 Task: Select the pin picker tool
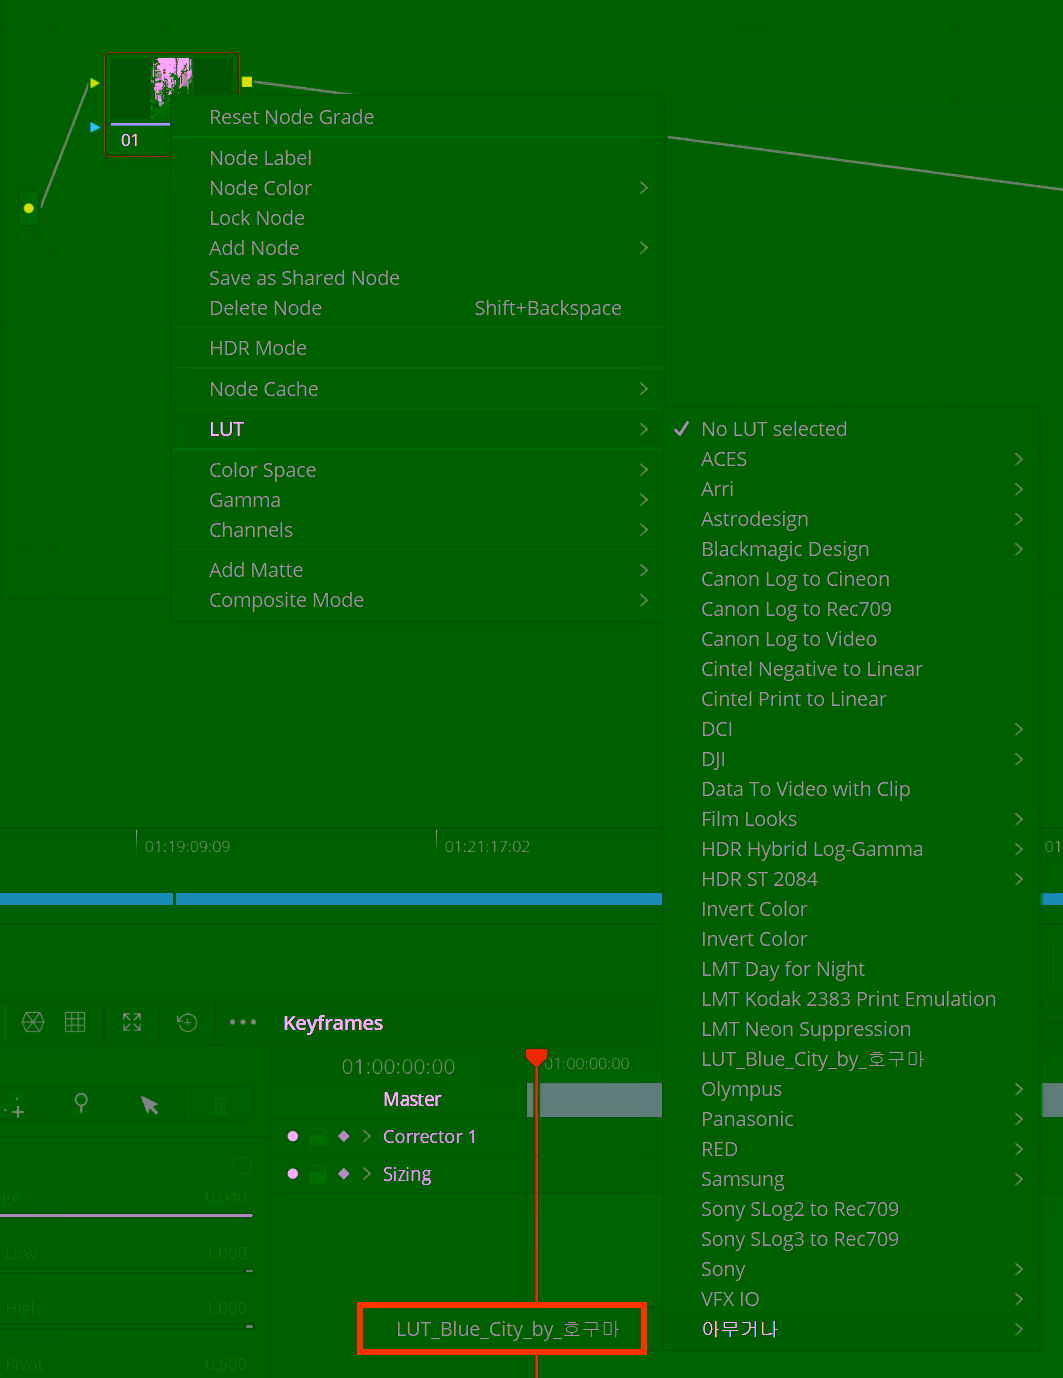click(x=81, y=1103)
